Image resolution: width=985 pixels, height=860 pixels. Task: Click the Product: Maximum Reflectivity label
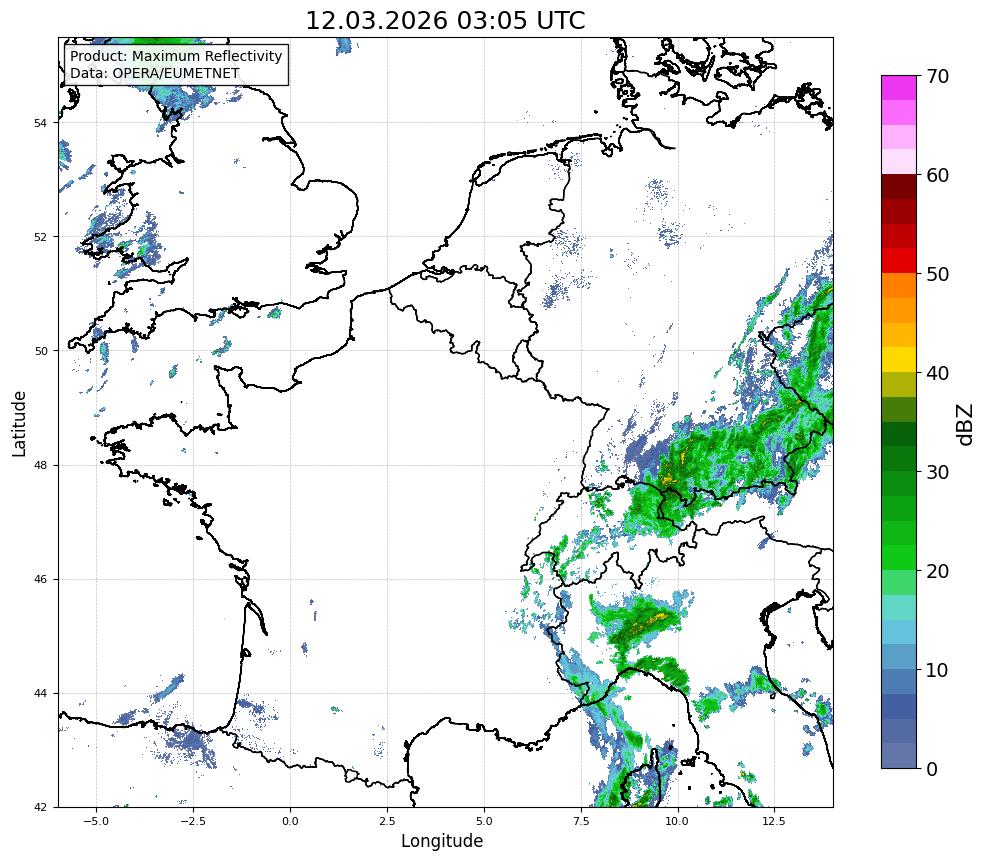176,56
